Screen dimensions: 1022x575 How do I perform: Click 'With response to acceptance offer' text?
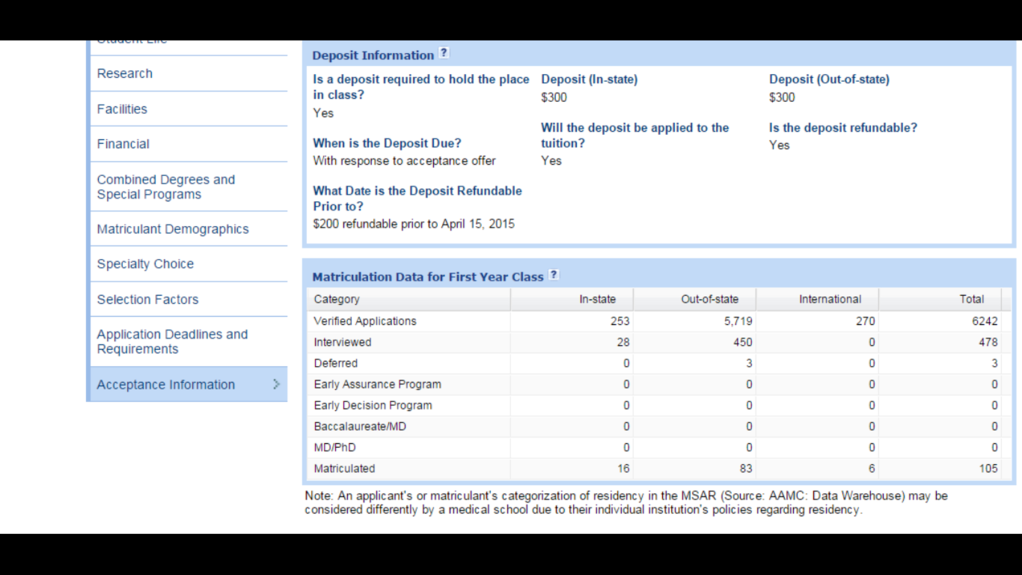click(404, 161)
